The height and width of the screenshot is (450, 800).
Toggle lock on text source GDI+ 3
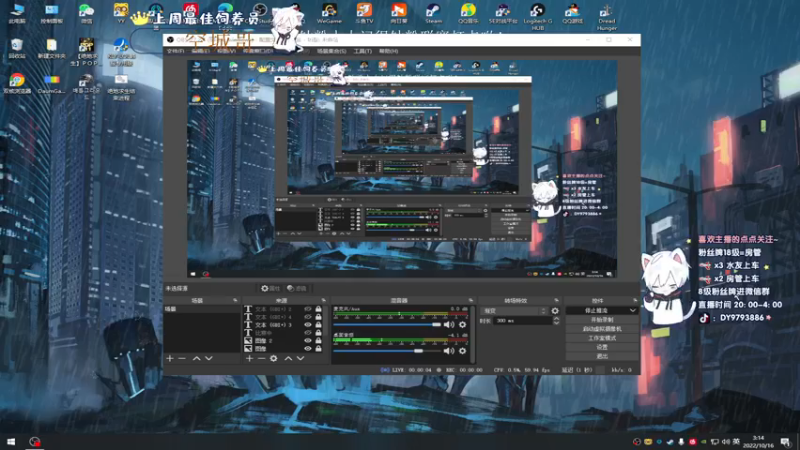pyautogui.click(x=318, y=325)
